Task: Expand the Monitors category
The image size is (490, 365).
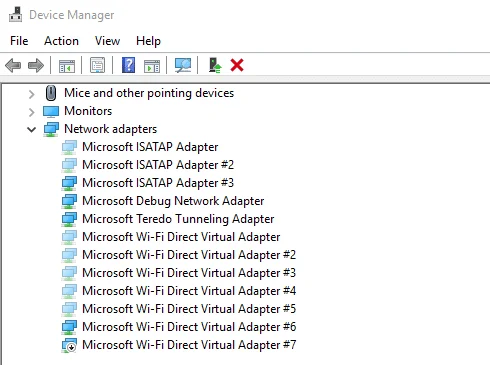Action: pos(32,112)
